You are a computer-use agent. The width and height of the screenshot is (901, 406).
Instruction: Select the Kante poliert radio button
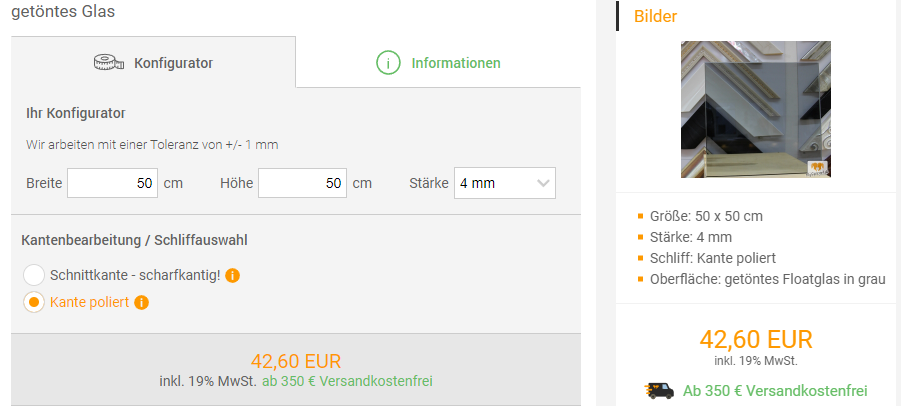(x=34, y=302)
